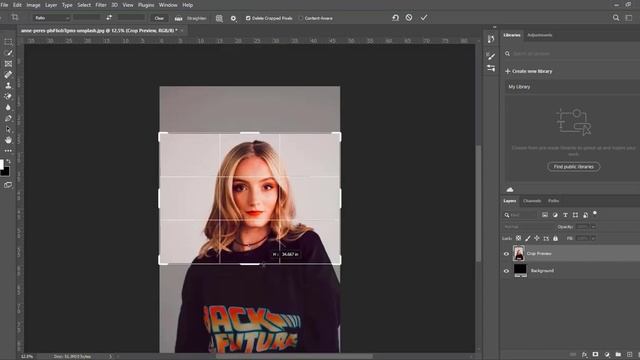The image size is (640, 360).
Task: Change screen mode at toolbar bottom
Action: [8, 185]
